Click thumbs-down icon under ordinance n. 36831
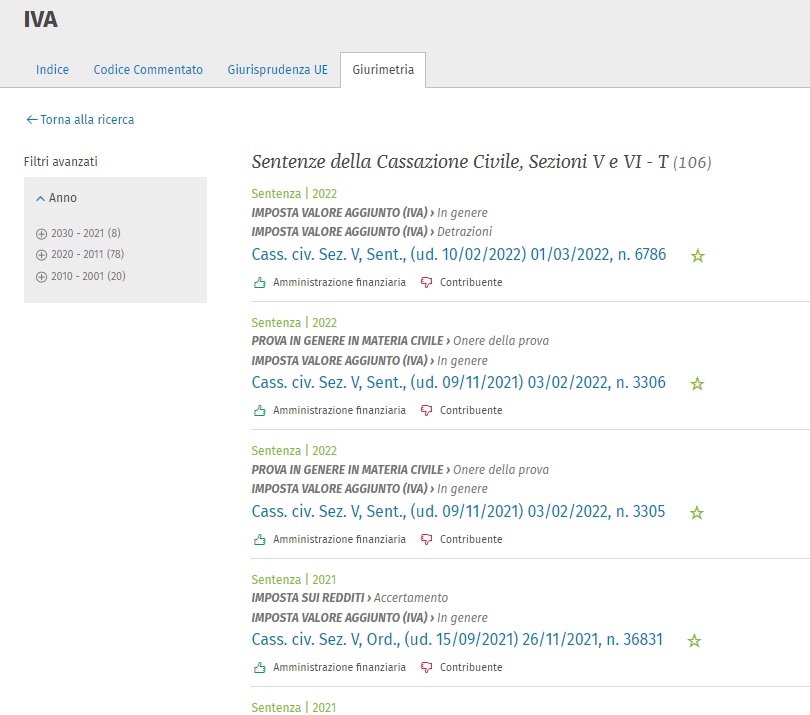This screenshot has width=810, height=715. click(x=427, y=668)
